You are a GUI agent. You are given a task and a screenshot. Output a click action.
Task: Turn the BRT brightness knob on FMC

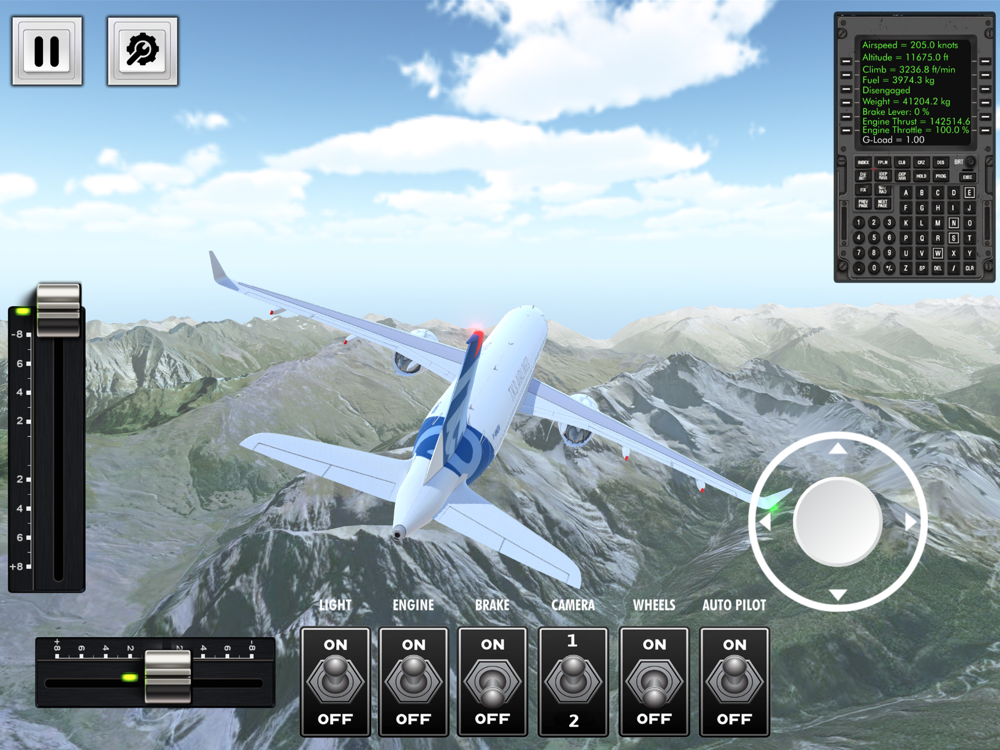[x=970, y=161]
